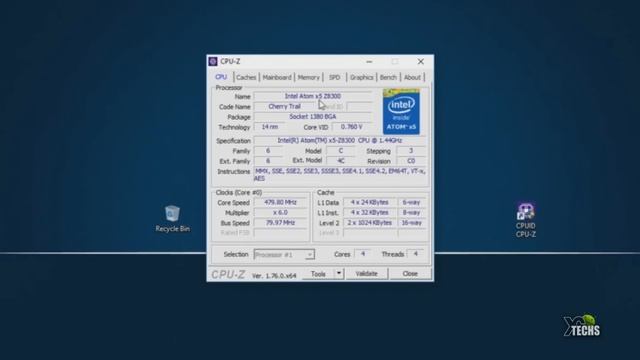Click the Level 2 value 2 x 1024 KBytes
Screen dimensions: 640x360
tap(369, 223)
